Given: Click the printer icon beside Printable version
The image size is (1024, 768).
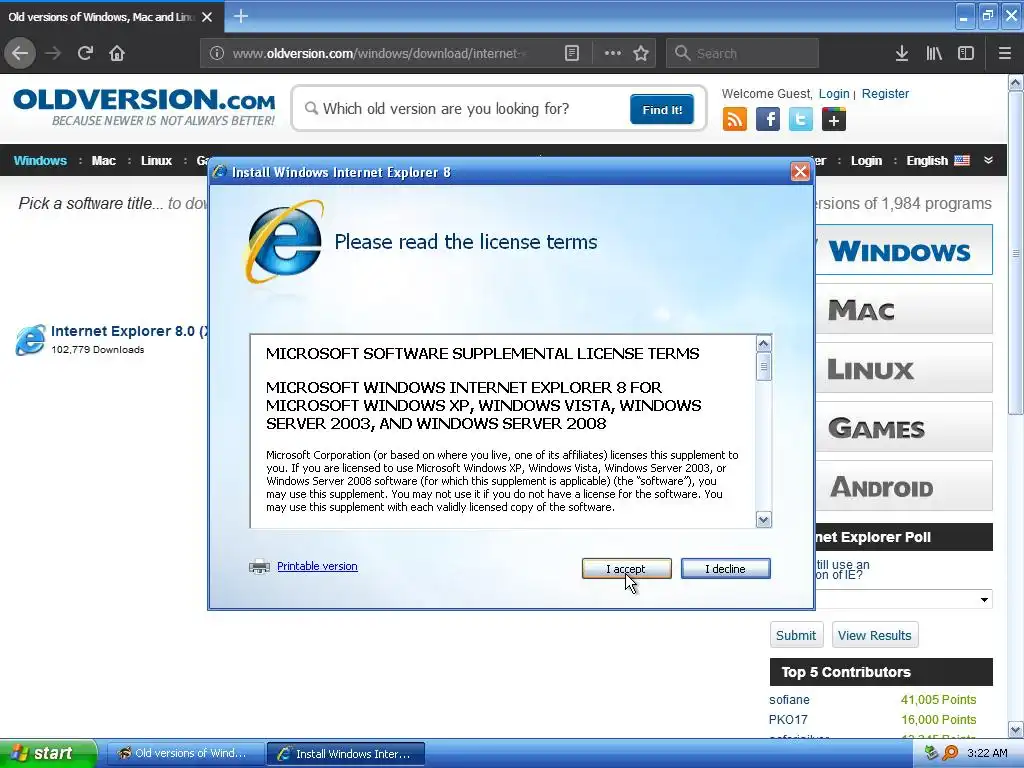Looking at the screenshot, I should pos(259,566).
